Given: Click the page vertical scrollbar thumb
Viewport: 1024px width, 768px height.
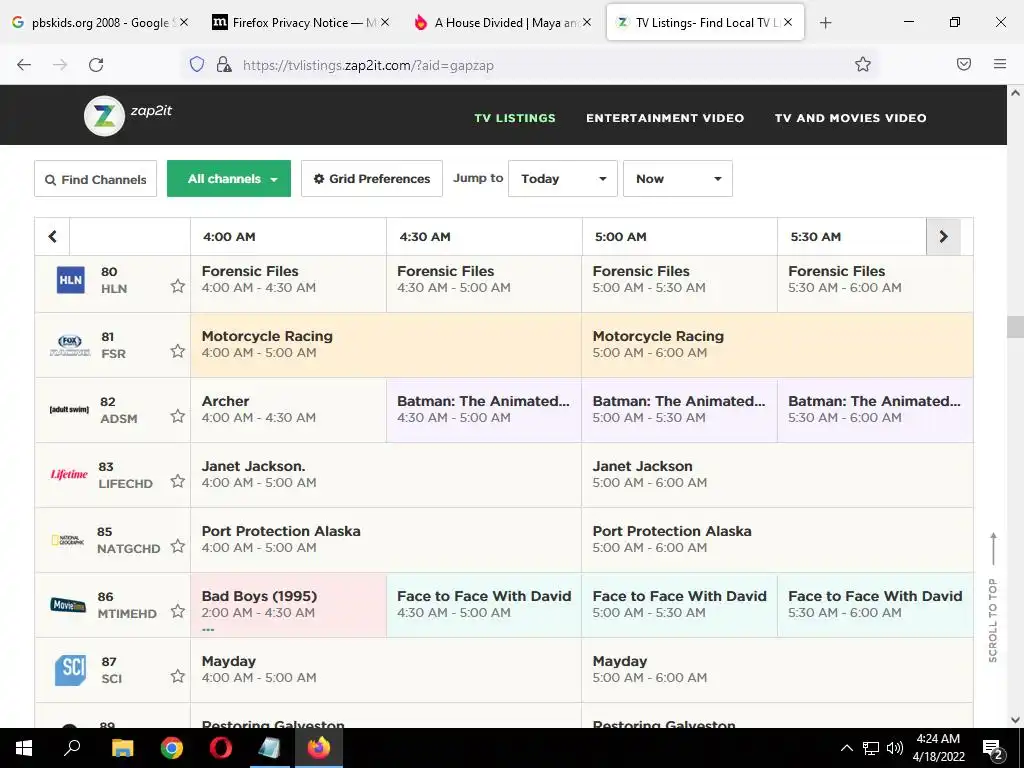Looking at the screenshot, I should pyautogui.click(x=1015, y=327).
